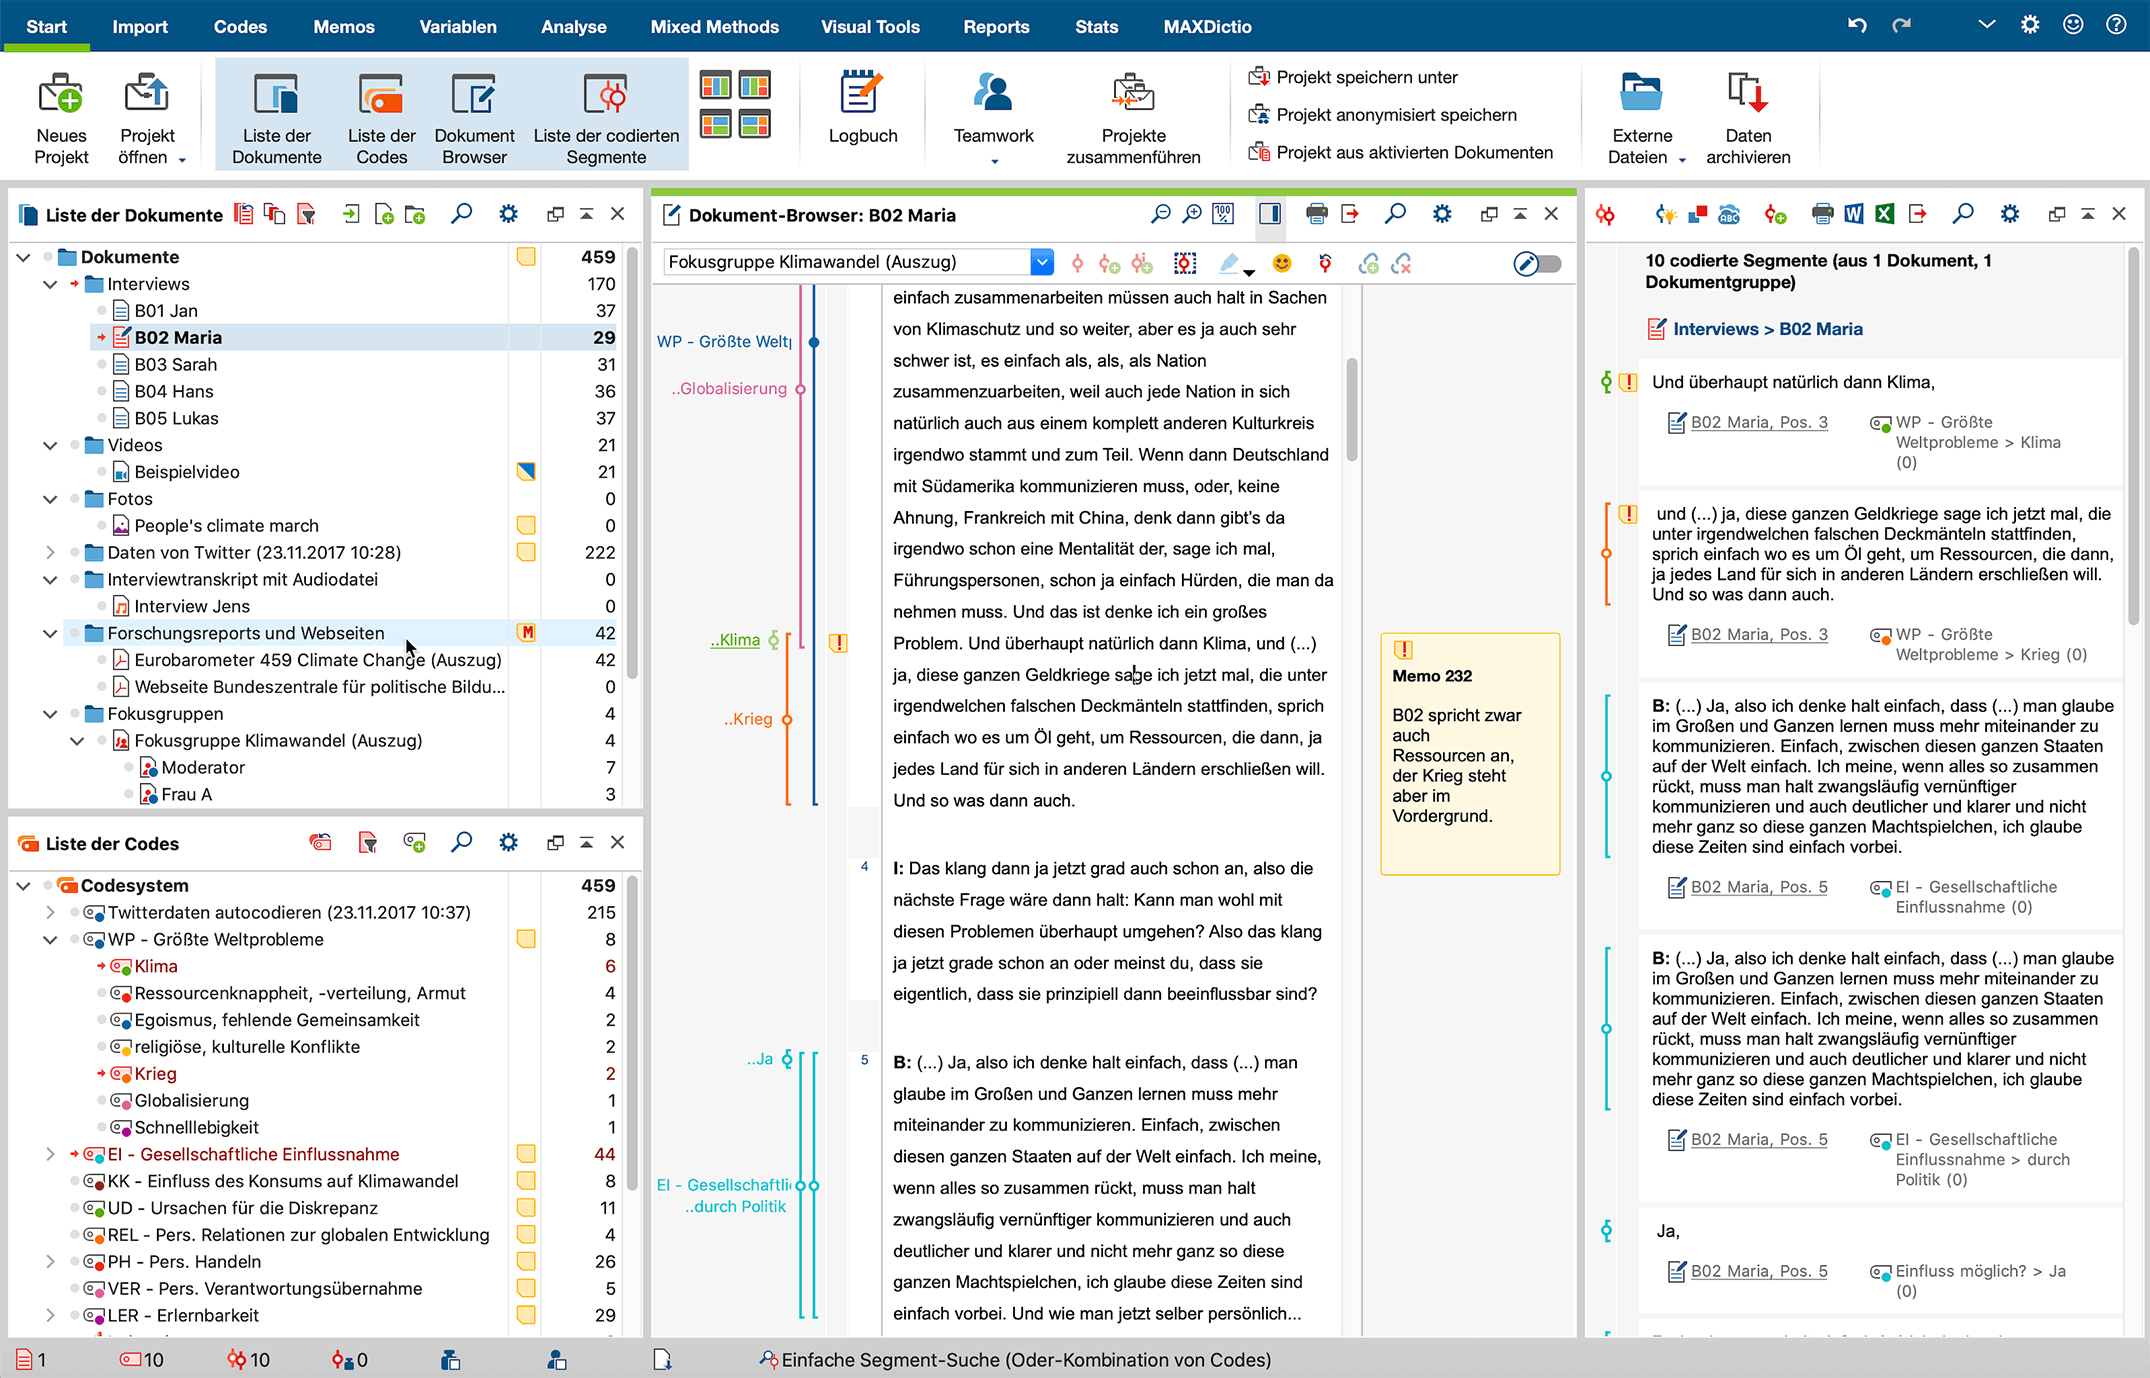Click emoticode smiley icon
The width and height of the screenshot is (2150, 1378).
[1281, 263]
